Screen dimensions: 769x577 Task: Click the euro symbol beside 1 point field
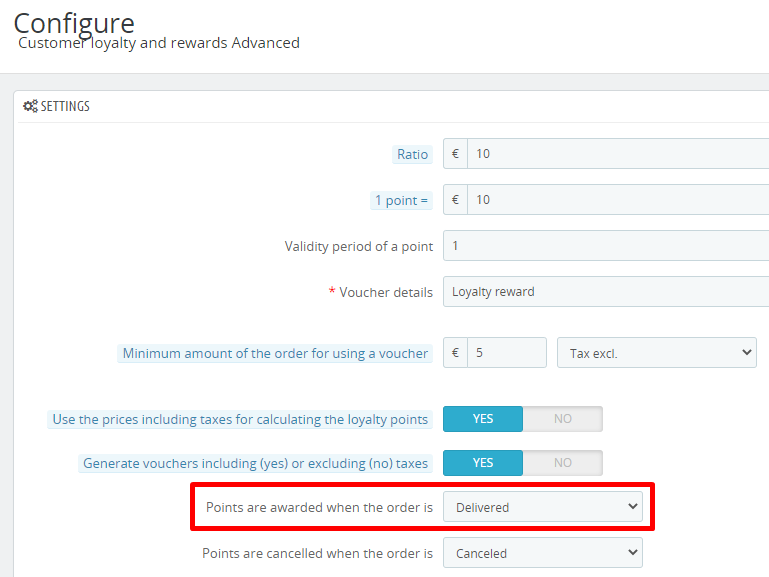coord(455,200)
